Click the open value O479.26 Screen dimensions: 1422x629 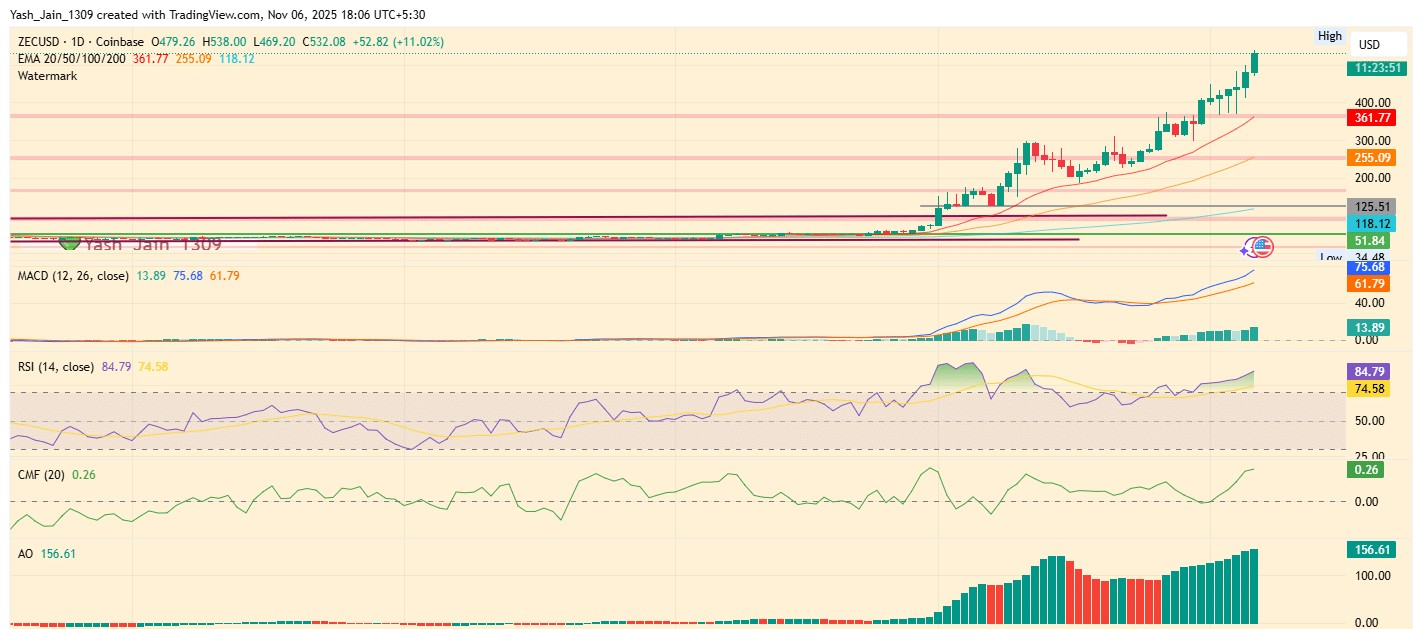point(174,42)
